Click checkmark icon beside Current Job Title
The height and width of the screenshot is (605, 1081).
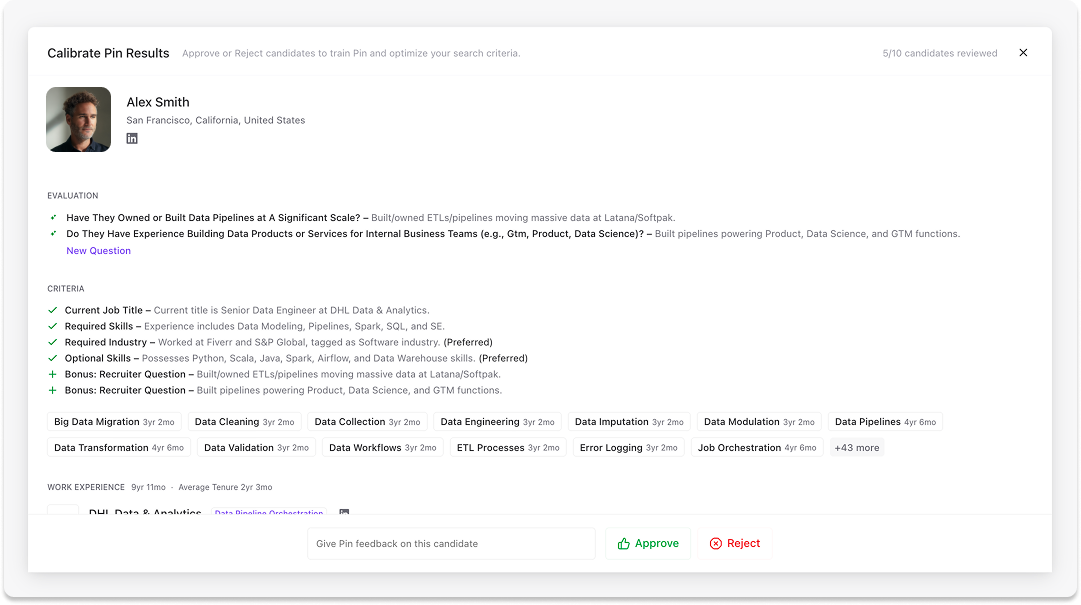pos(52,310)
